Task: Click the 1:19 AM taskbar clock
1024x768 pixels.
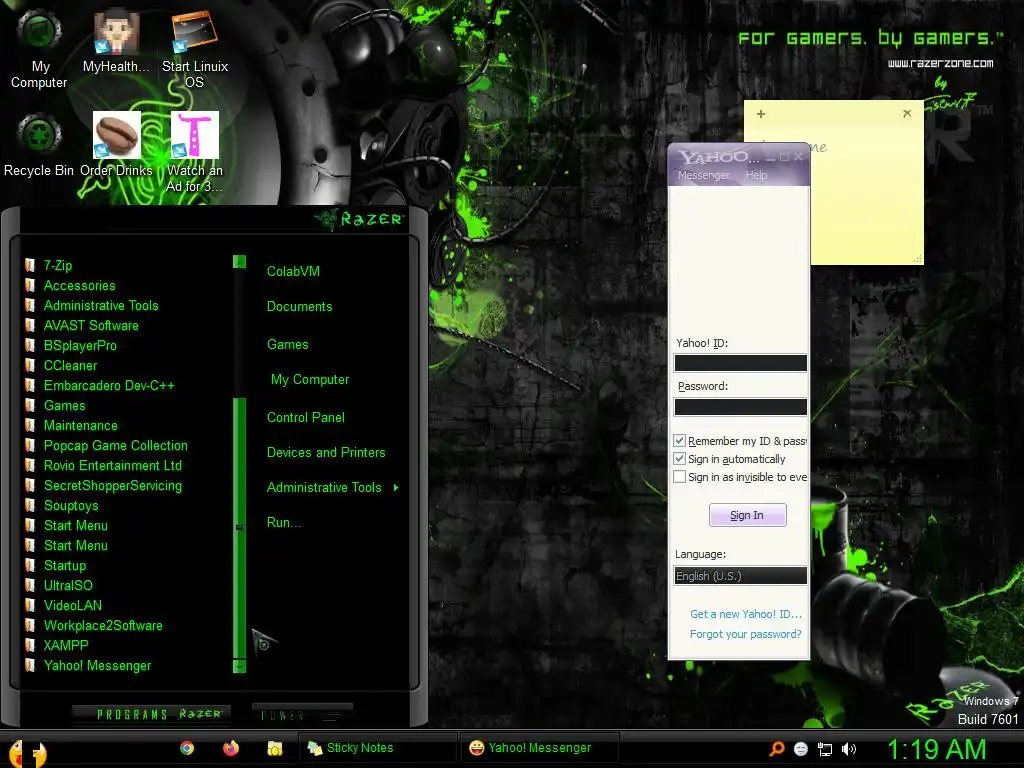Action: pyautogui.click(x=936, y=749)
